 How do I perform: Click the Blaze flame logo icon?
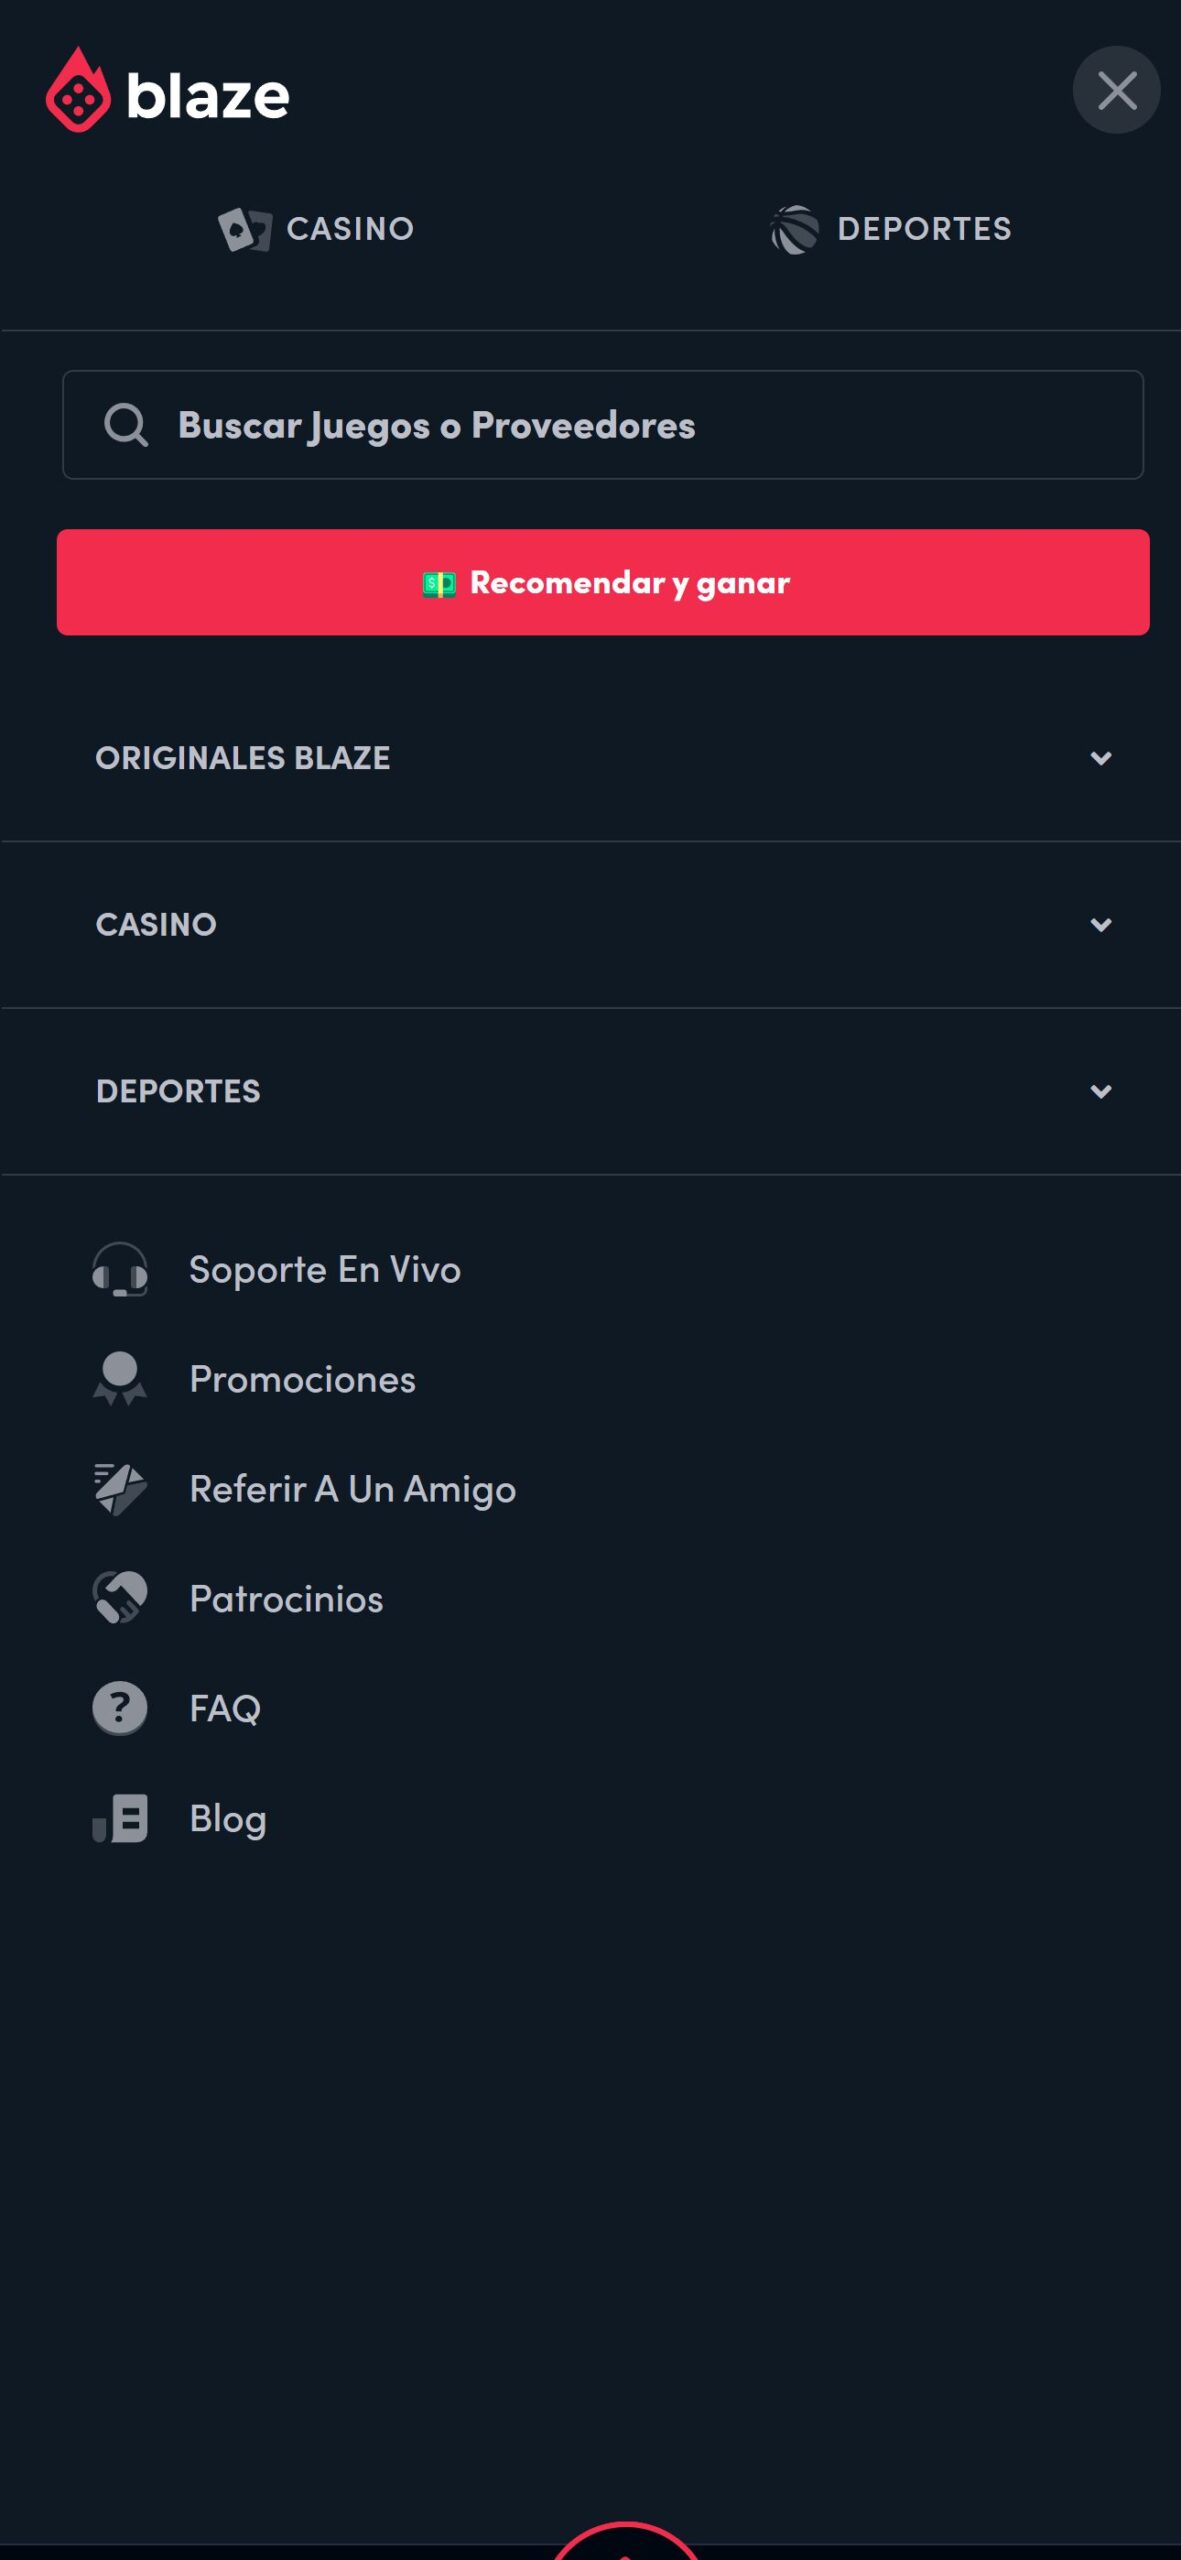tap(78, 92)
